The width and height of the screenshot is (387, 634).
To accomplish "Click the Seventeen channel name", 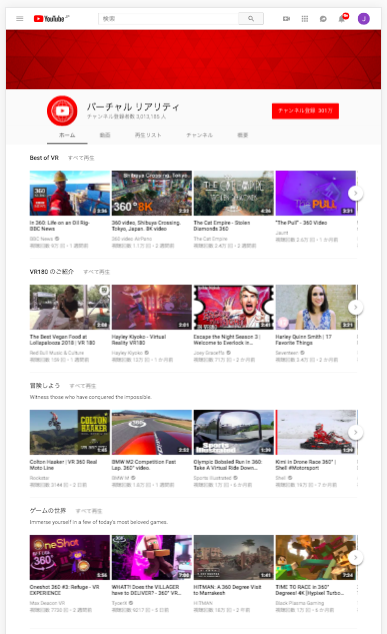I will coord(287,353).
